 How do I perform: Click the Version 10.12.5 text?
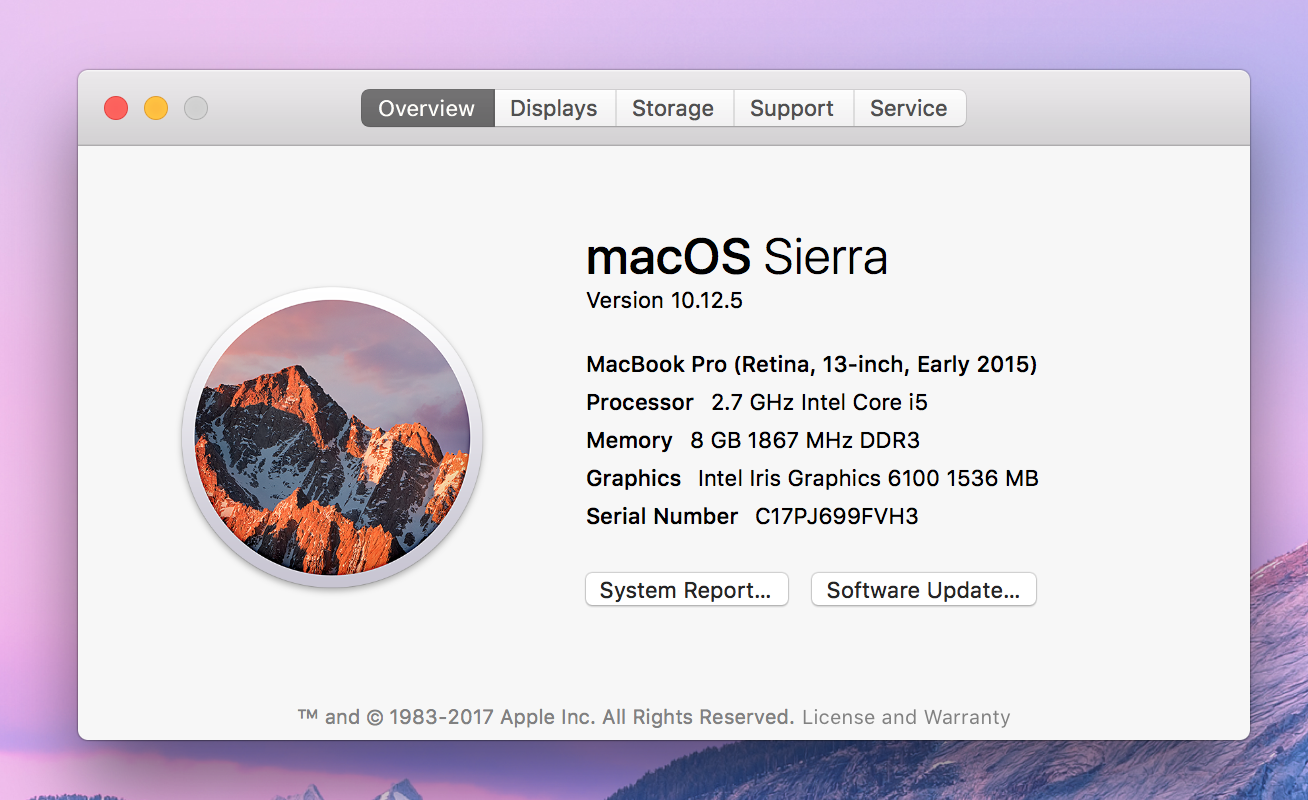664,300
